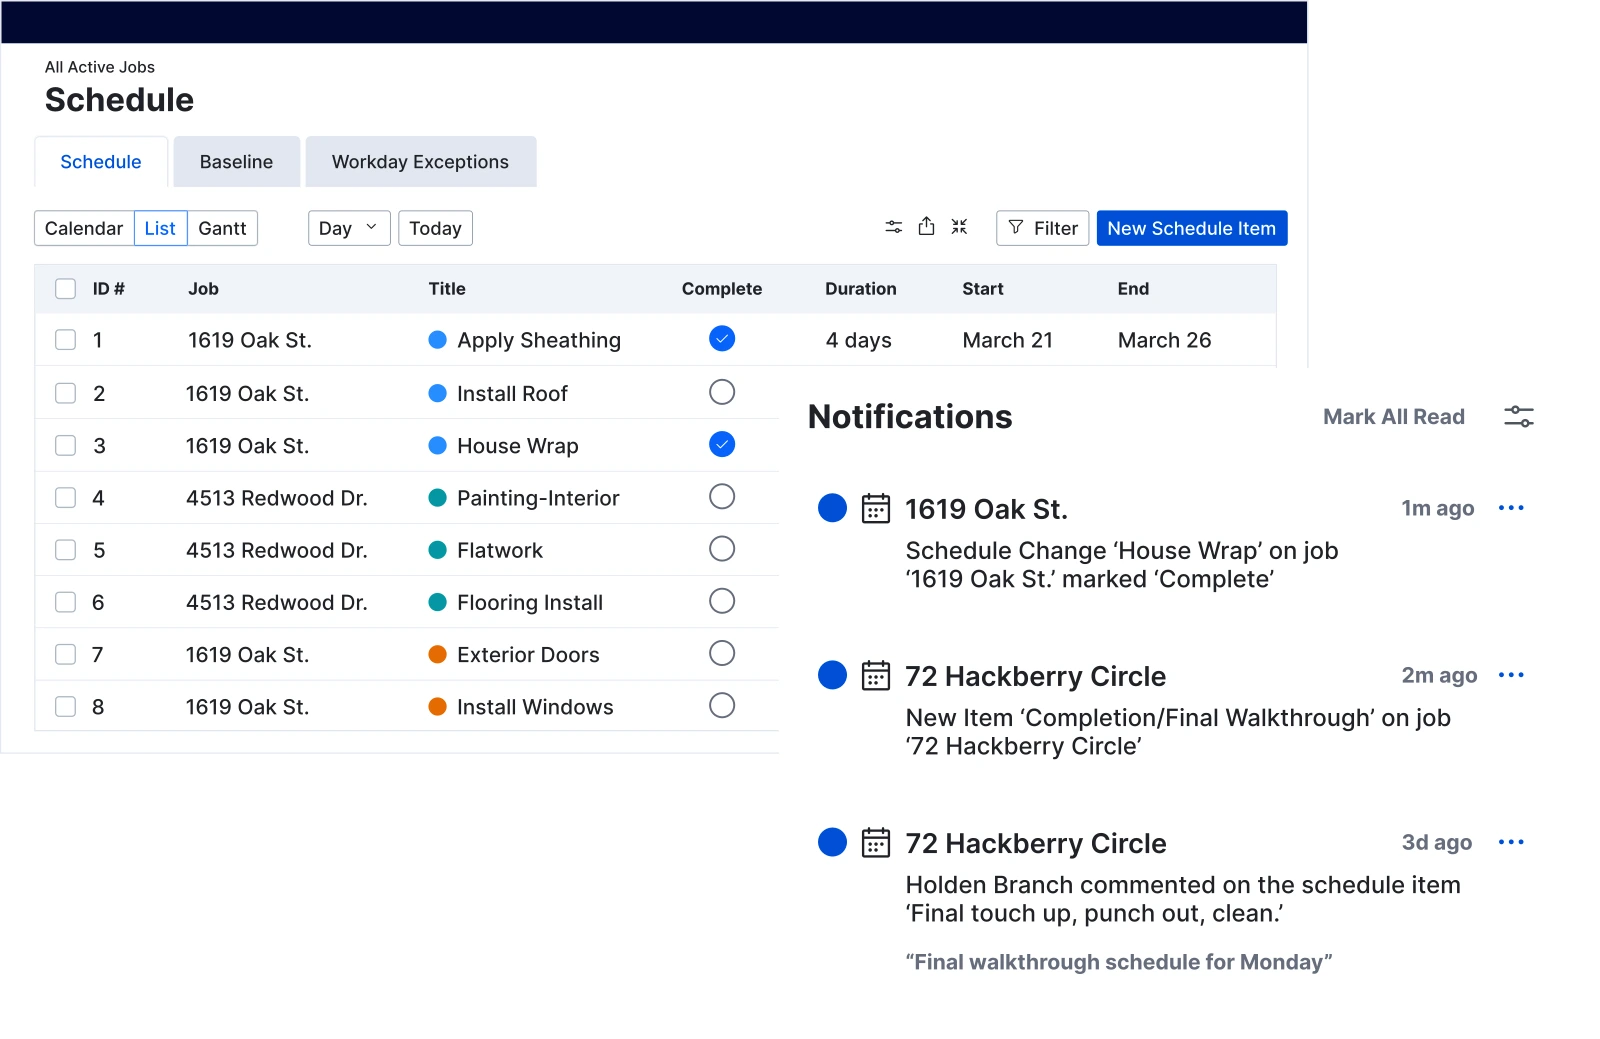Click New Schedule Item button

point(1192,228)
